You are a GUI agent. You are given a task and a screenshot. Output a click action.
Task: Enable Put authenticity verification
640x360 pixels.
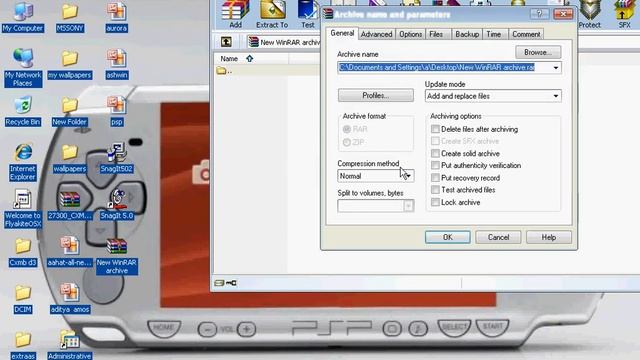[x=435, y=165]
